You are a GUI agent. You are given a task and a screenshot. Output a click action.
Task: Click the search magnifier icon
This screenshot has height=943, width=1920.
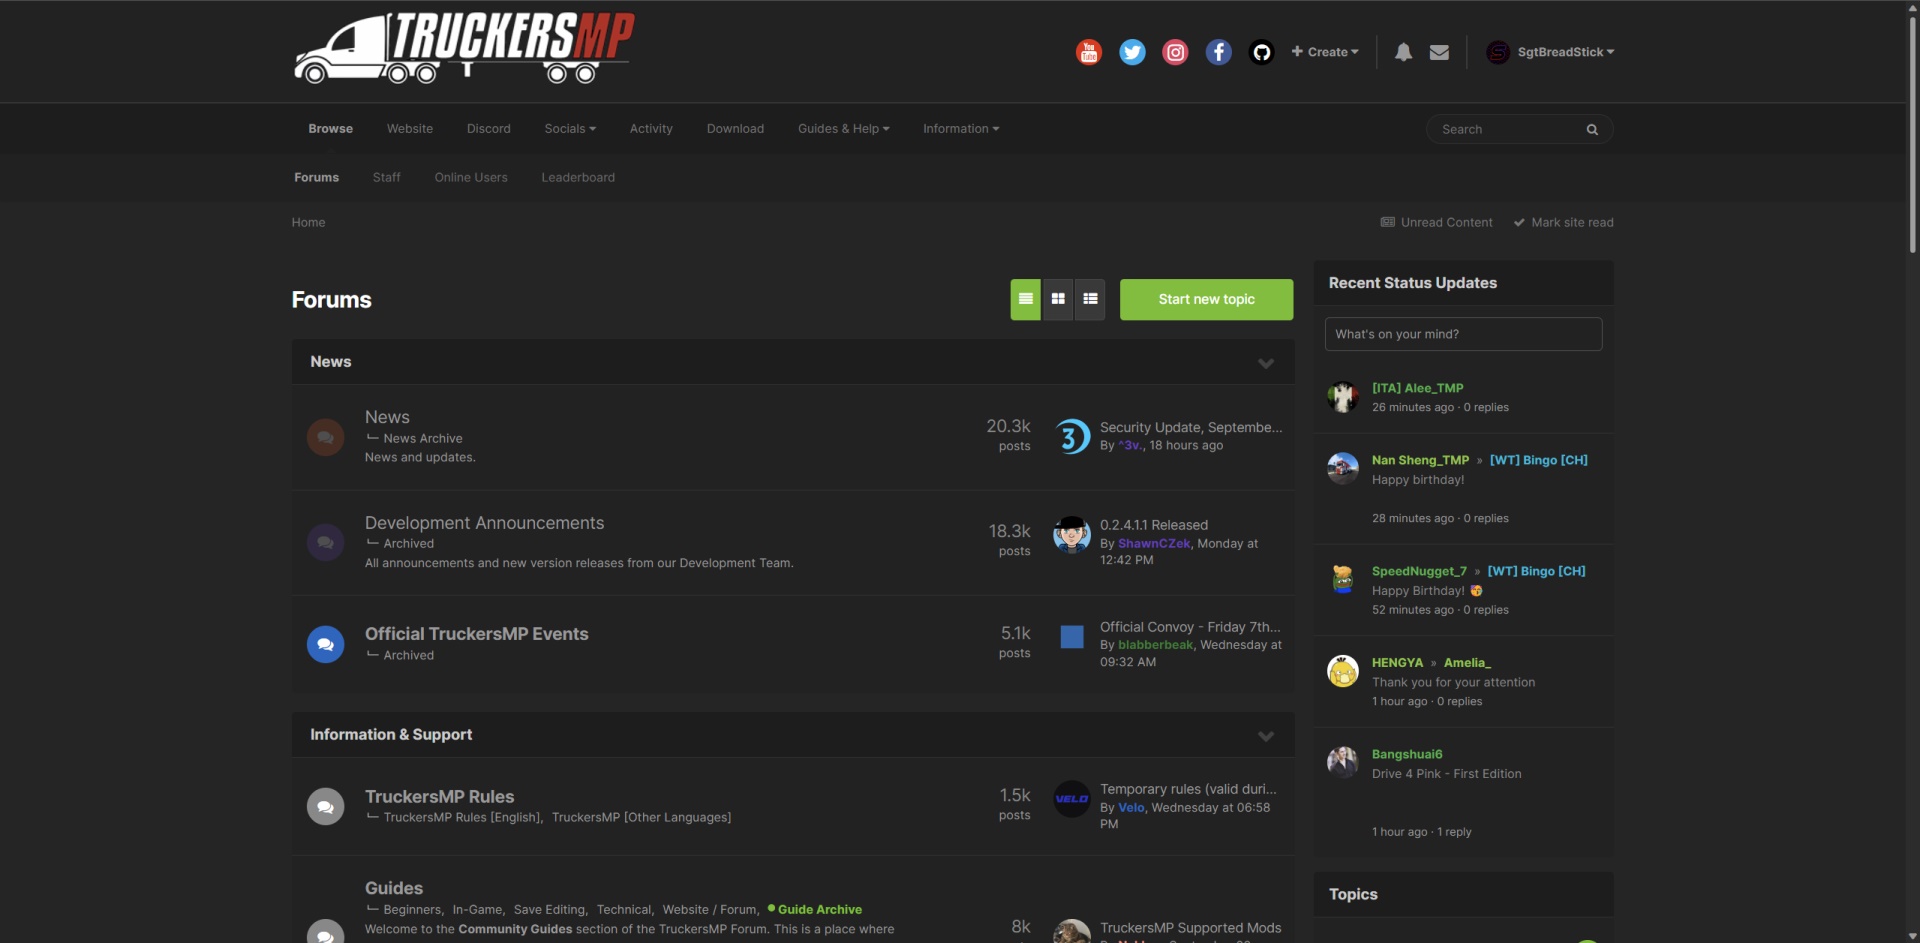click(x=1591, y=129)
